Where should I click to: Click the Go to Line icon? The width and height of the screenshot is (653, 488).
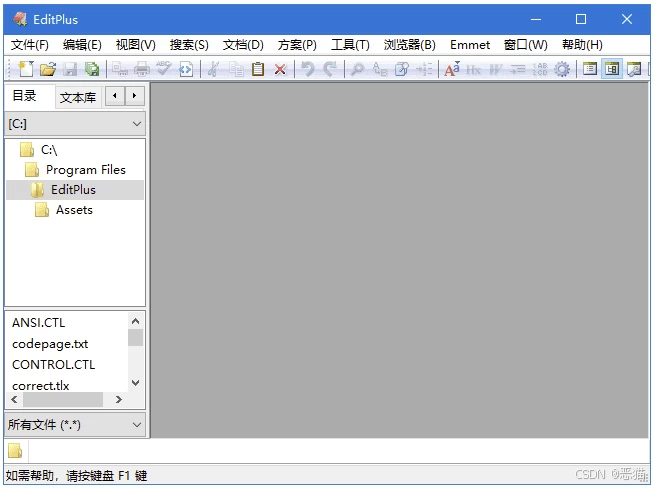coord(424,69)
